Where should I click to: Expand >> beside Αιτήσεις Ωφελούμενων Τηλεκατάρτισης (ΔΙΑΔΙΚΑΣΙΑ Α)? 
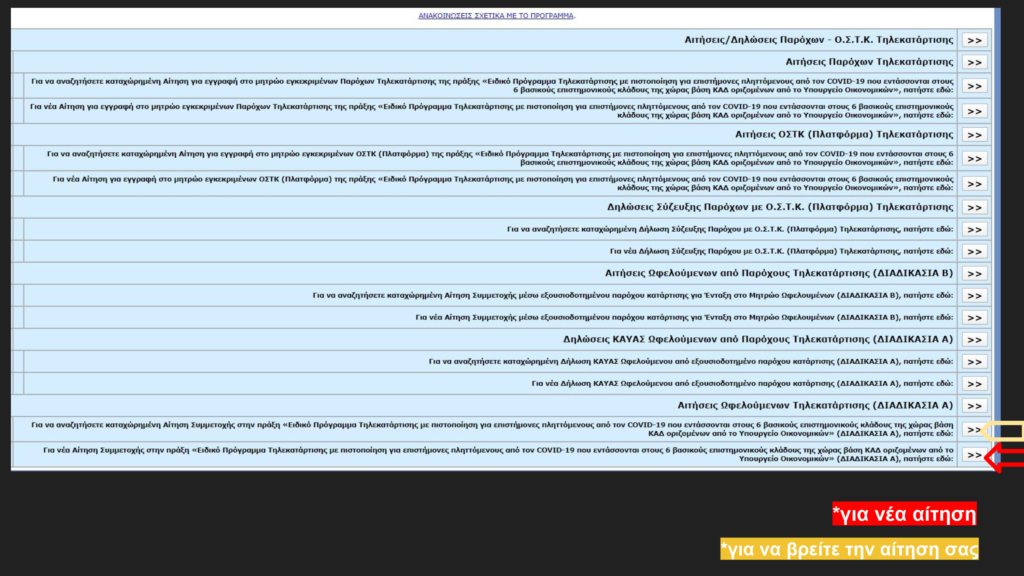974,406
